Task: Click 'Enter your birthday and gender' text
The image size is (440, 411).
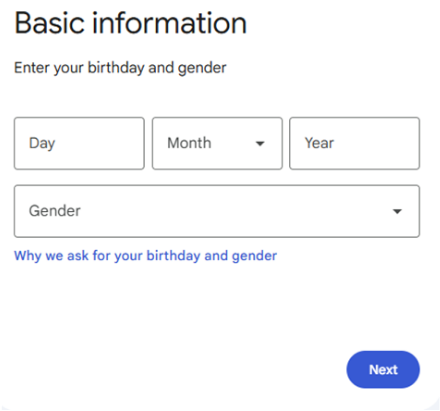Action: click(x=120, y=68)
